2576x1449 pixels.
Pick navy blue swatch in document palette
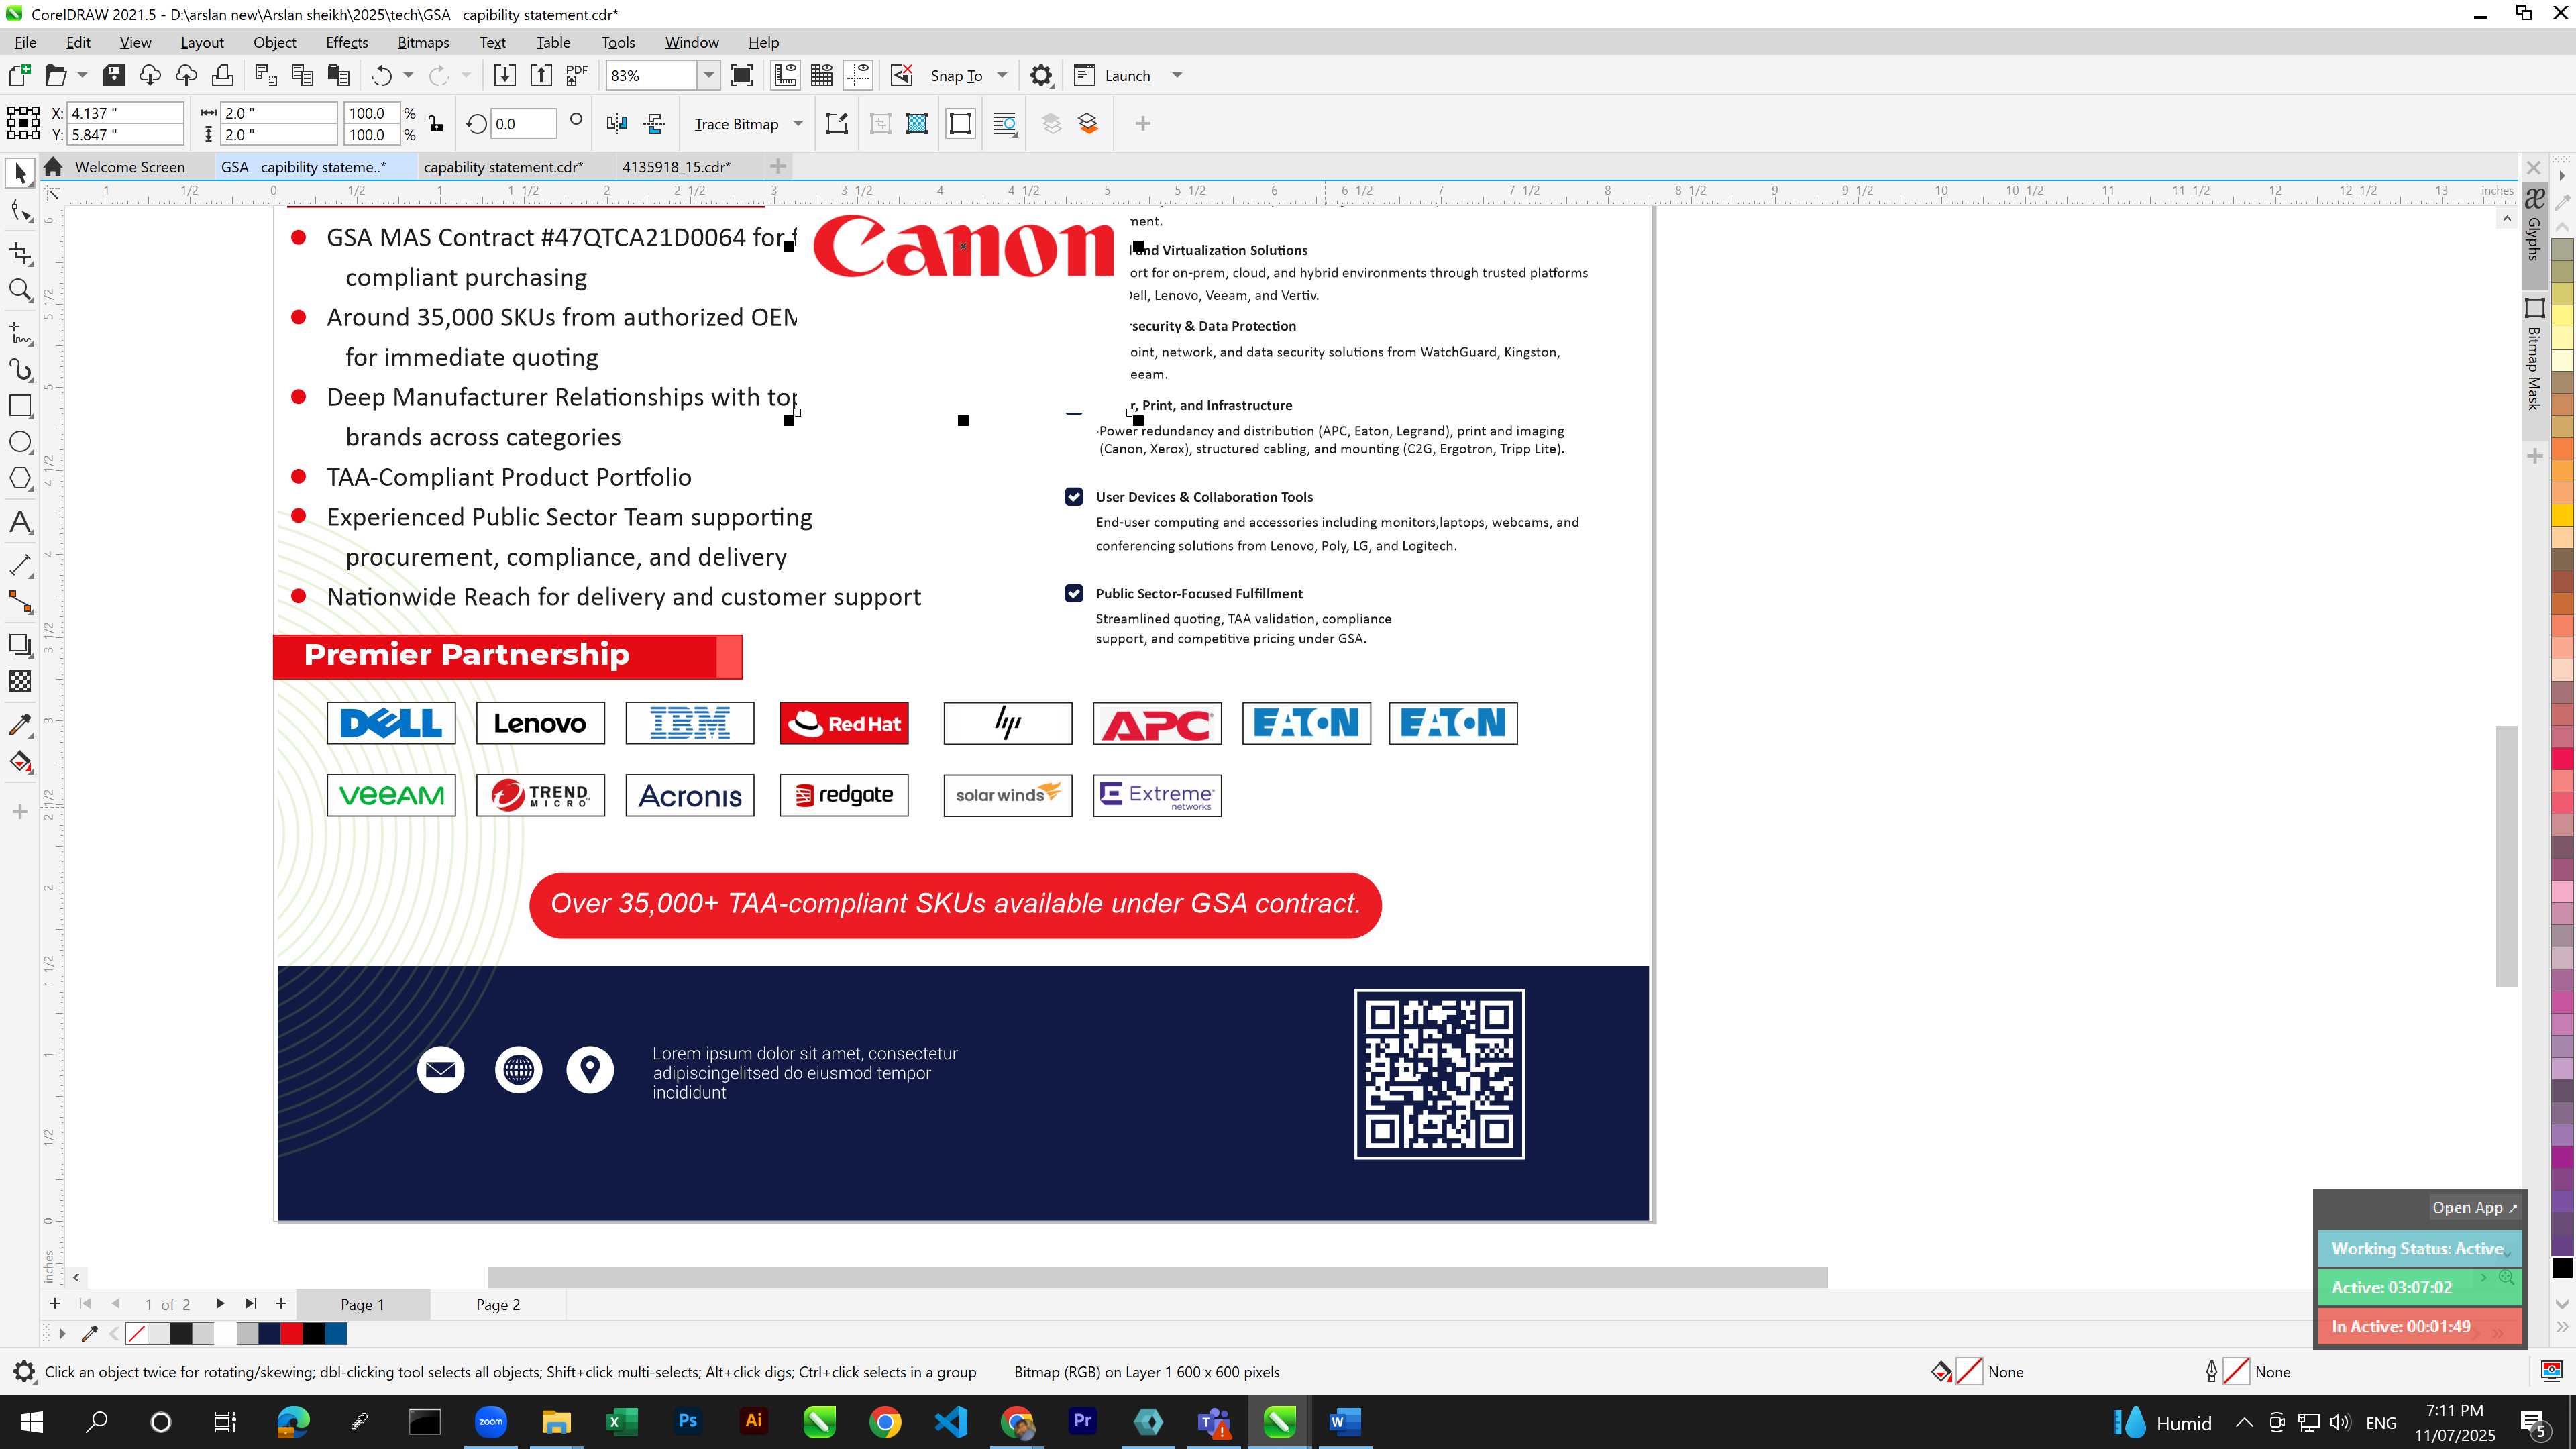(x=269, y=1334)
